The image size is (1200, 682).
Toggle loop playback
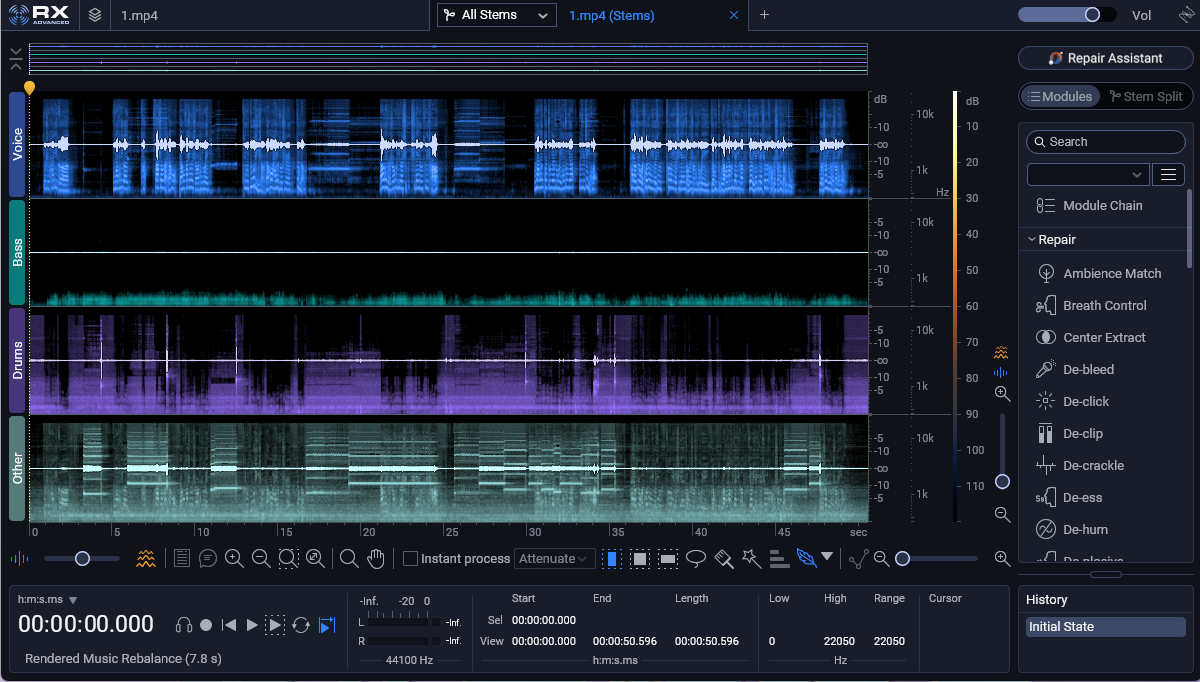click(301, 625)
